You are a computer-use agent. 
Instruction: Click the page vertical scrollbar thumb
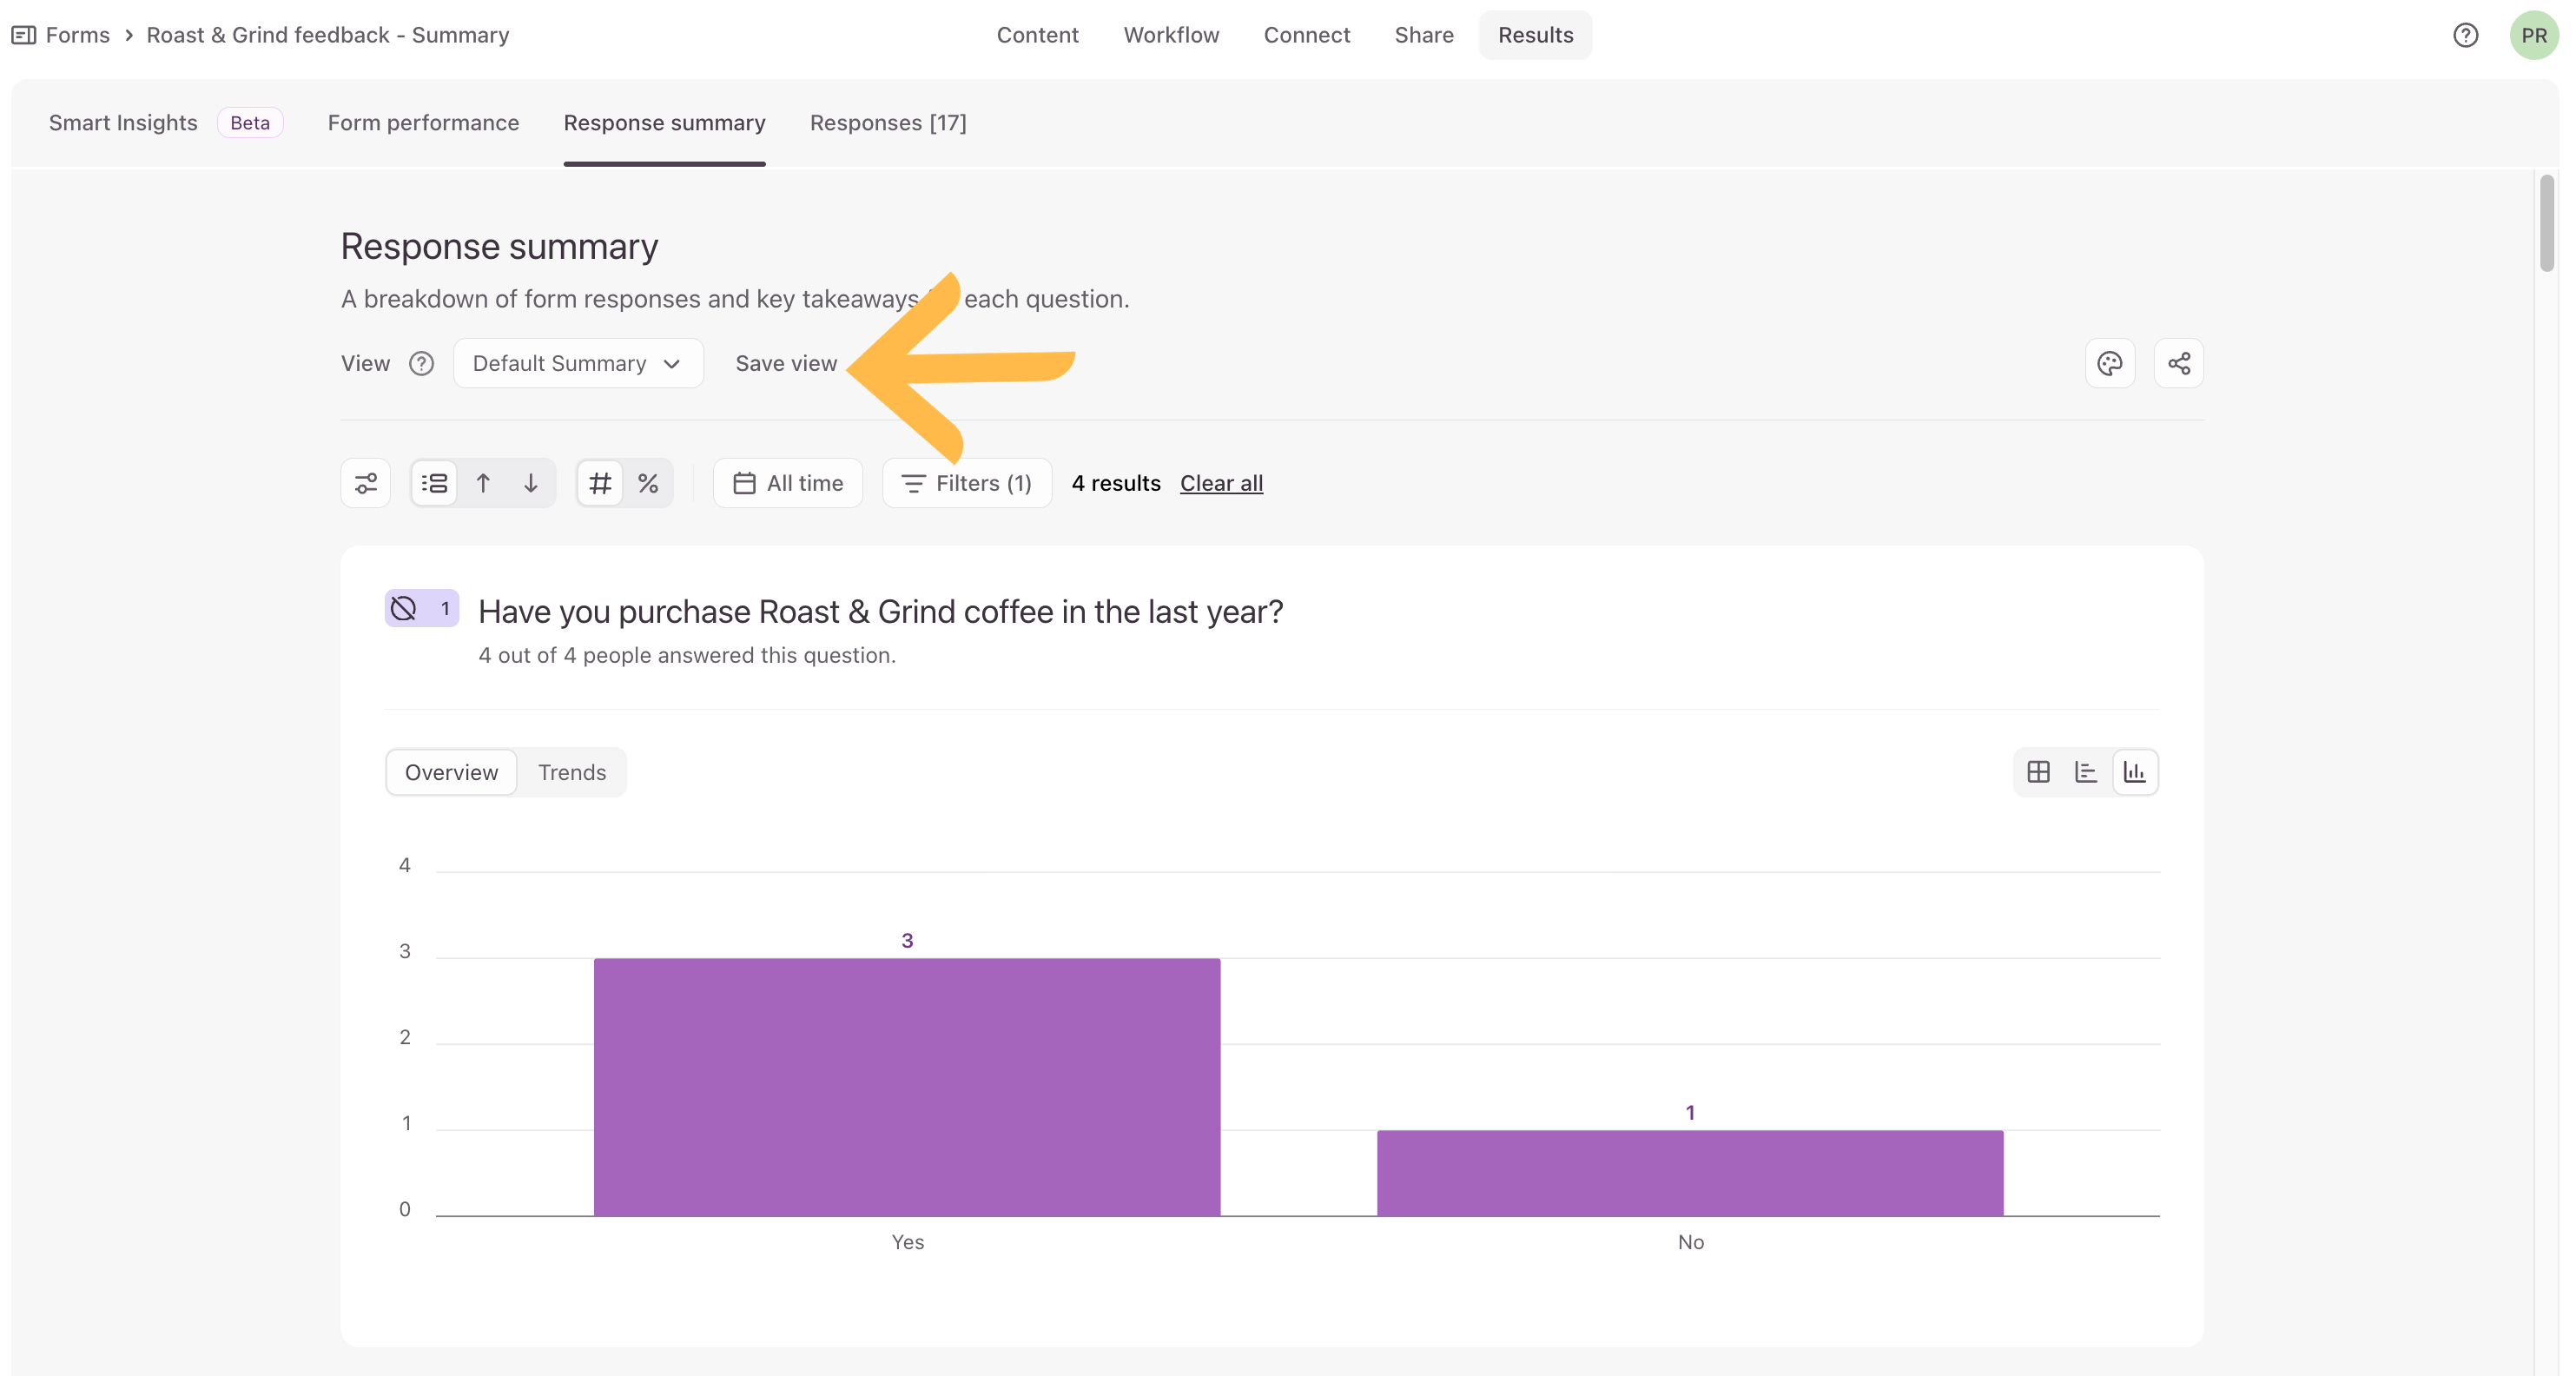coord(2546,222)
